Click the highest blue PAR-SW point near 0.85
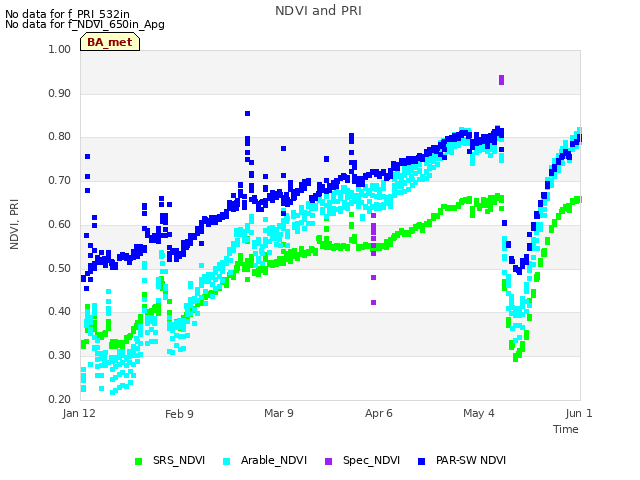640x480 pixels. tap(247, 113)
